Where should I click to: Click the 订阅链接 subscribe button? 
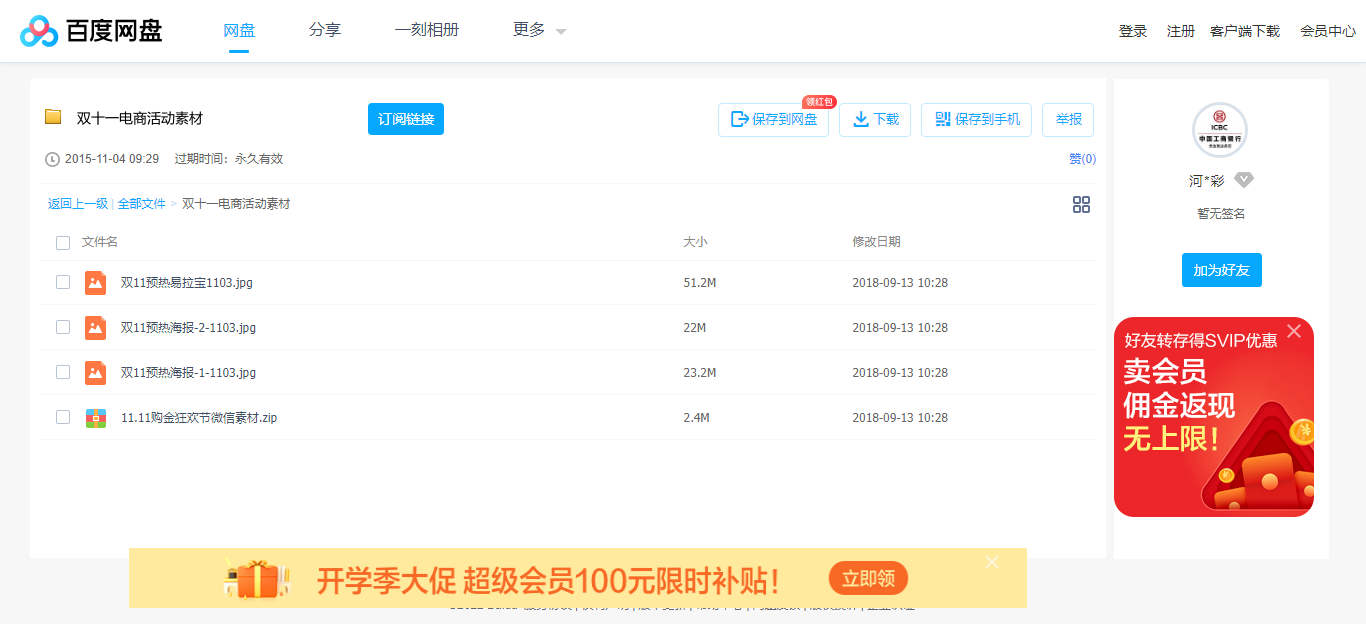pyautogui.click(x=405, y=118)
